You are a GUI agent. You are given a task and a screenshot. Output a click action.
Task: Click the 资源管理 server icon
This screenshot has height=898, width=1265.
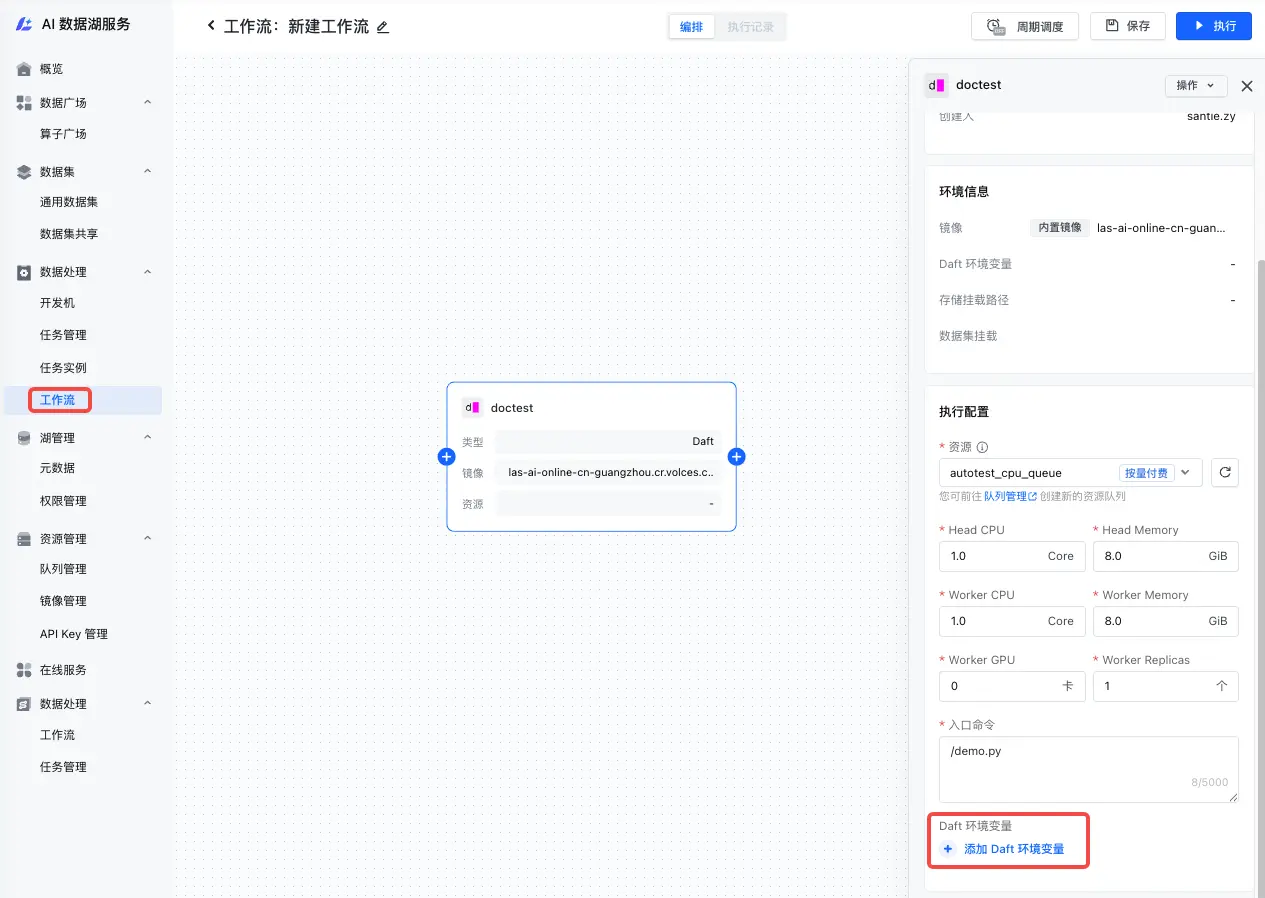pos(24,539)
